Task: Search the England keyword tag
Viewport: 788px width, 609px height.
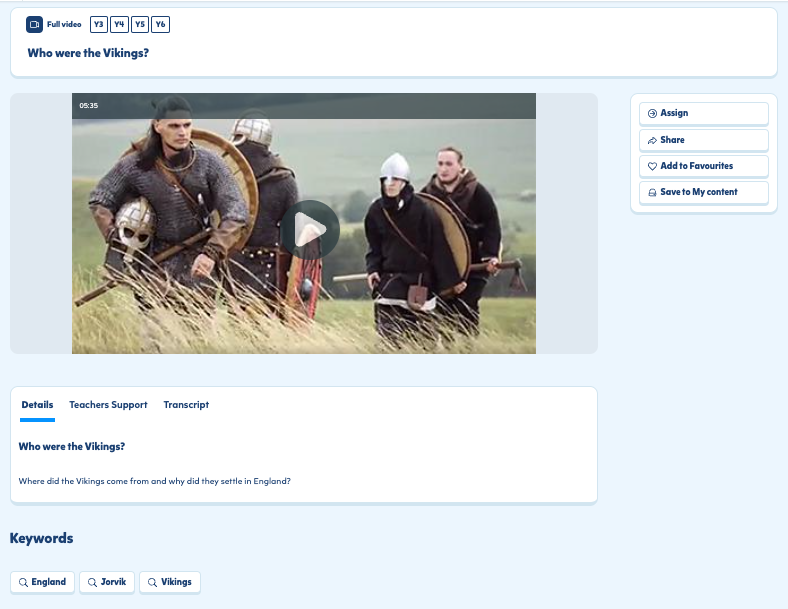Action: click(43, 582)
